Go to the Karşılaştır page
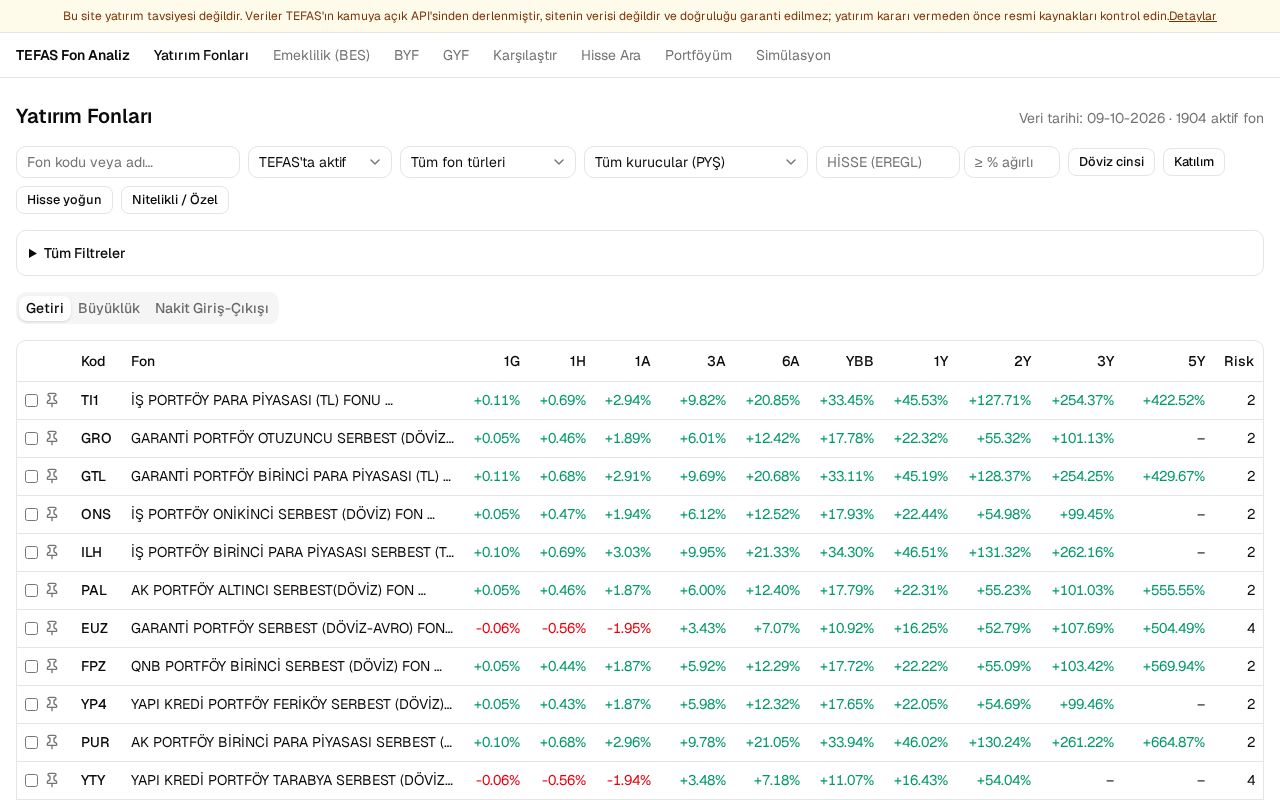Screen dimensions: 1280x800 click(525, 55)
